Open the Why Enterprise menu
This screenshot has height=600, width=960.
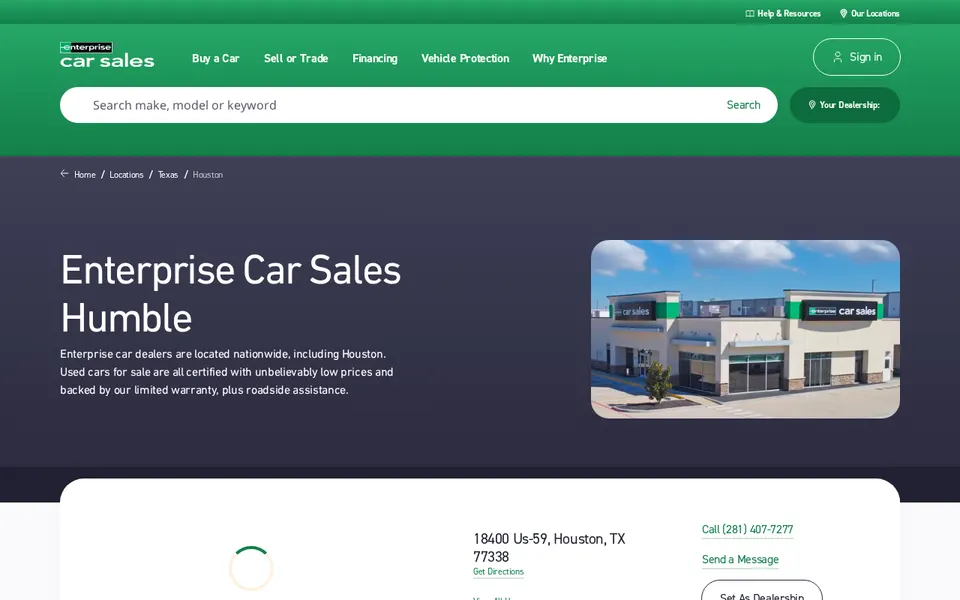[x=569, y=58]
